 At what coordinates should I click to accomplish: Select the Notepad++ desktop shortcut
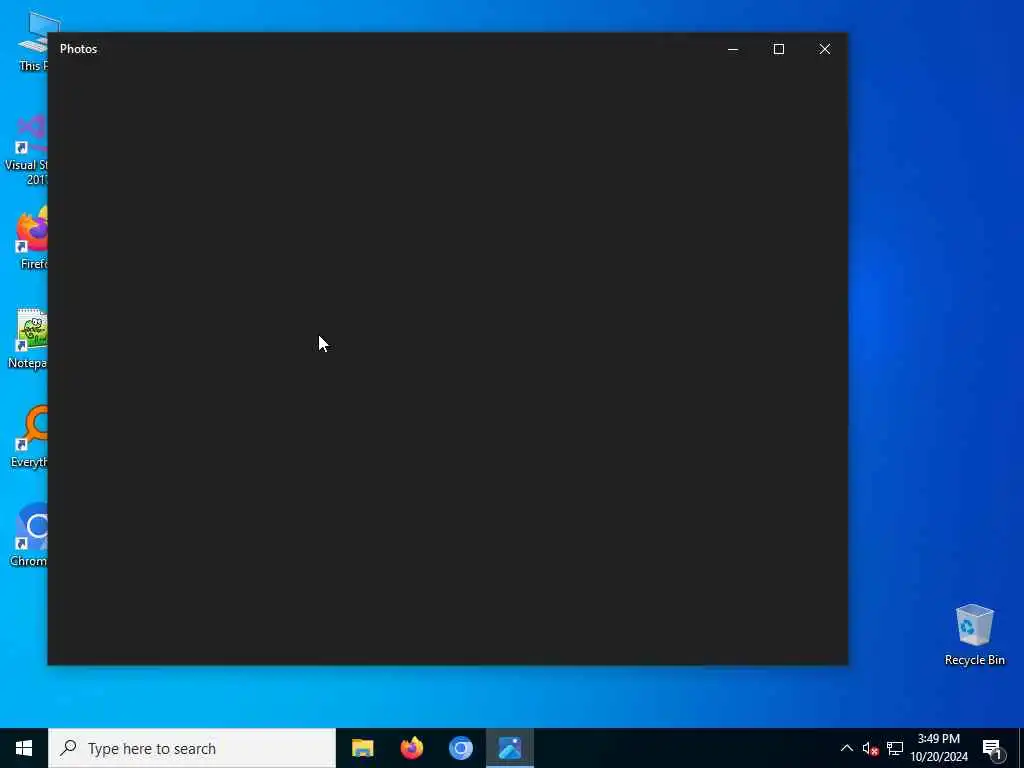click(x=27, y=338)
